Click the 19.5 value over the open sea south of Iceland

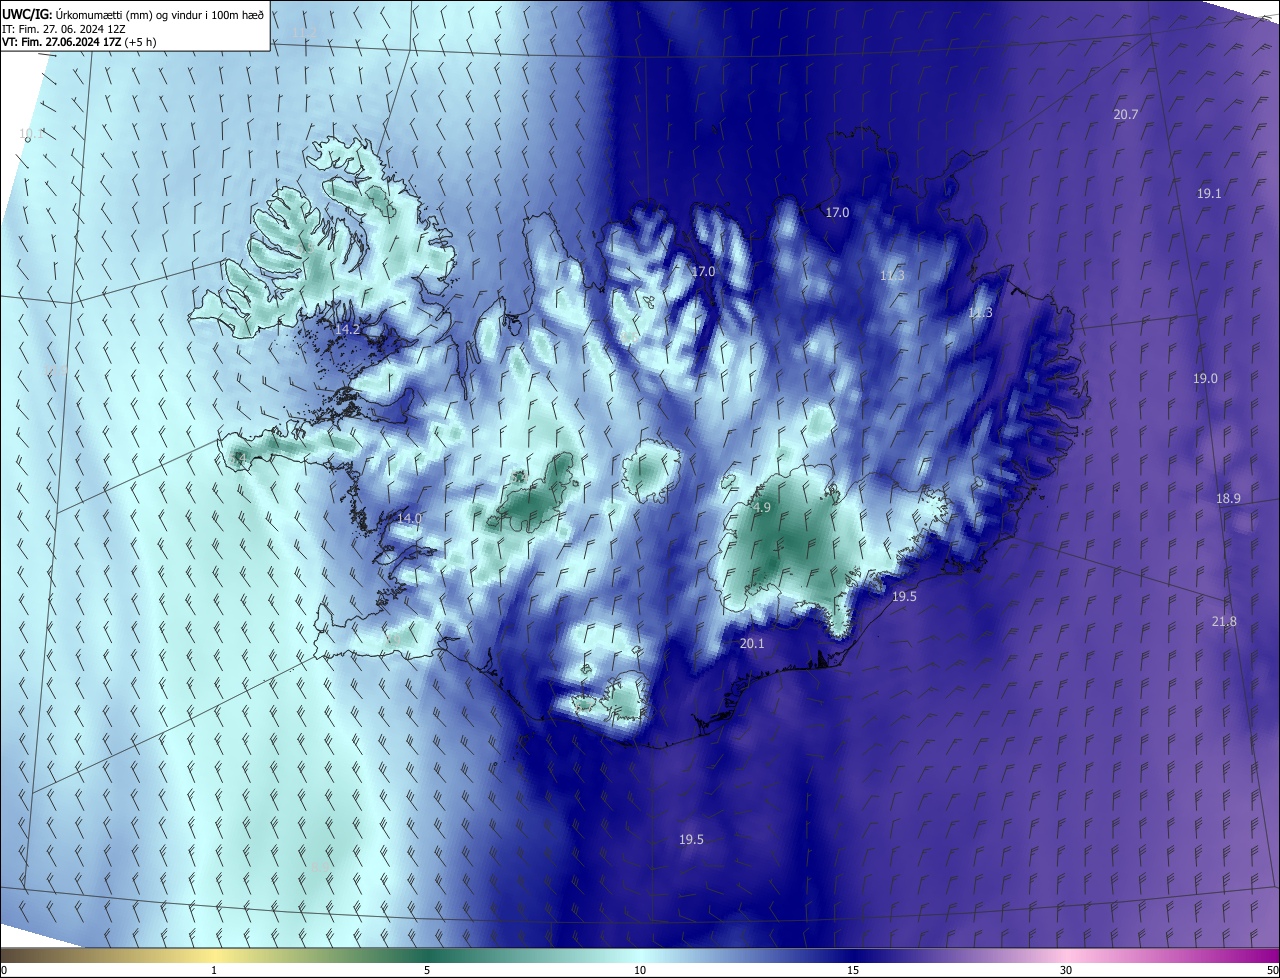(691, 840)
